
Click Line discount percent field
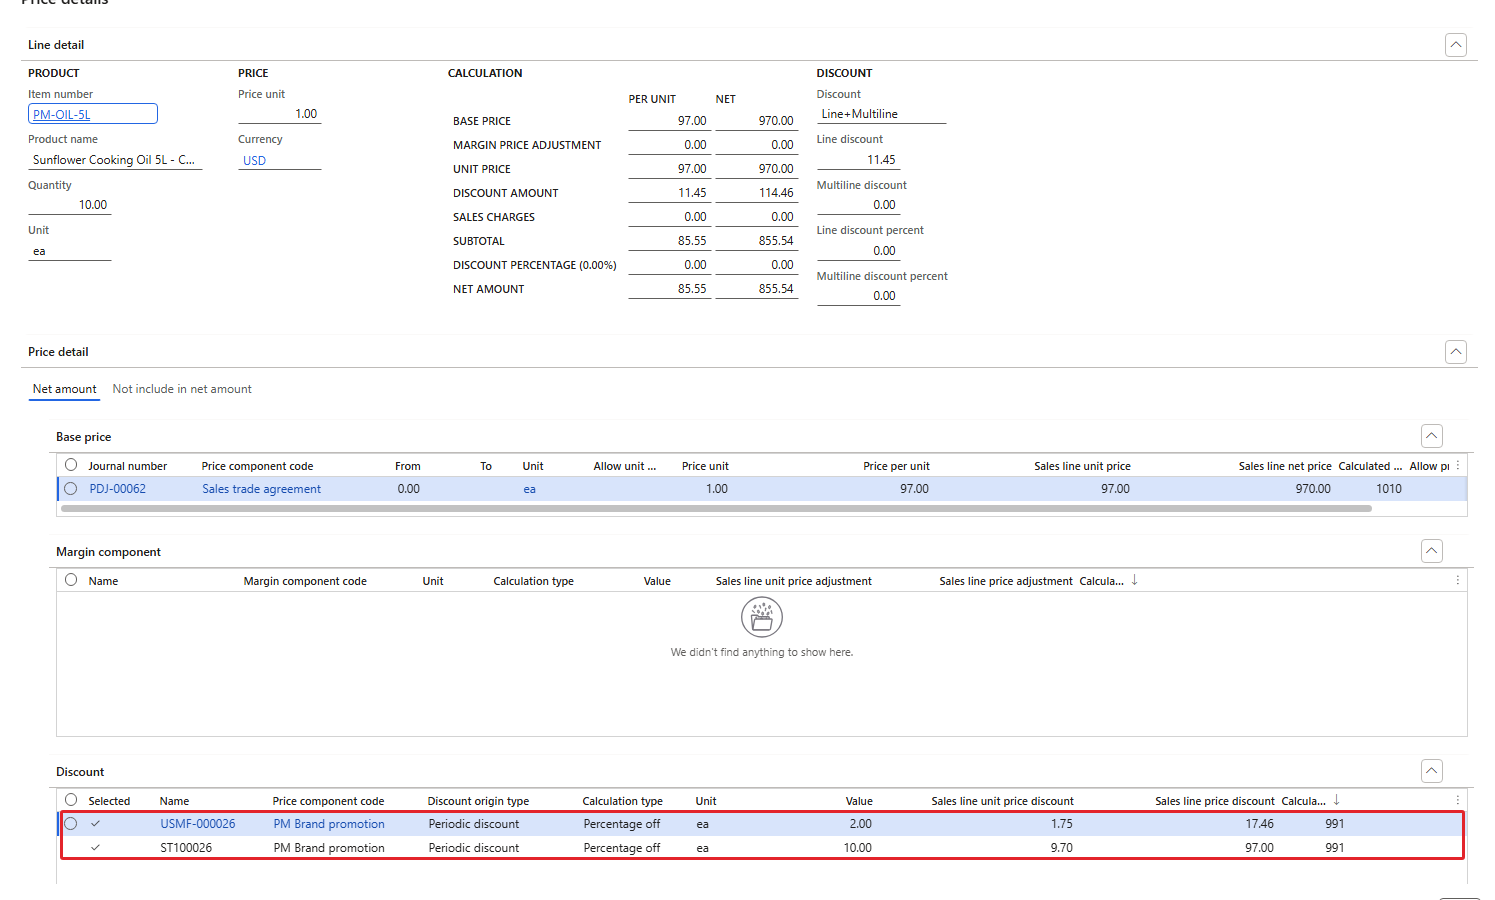pyautogui.click(x=859, y=251)
